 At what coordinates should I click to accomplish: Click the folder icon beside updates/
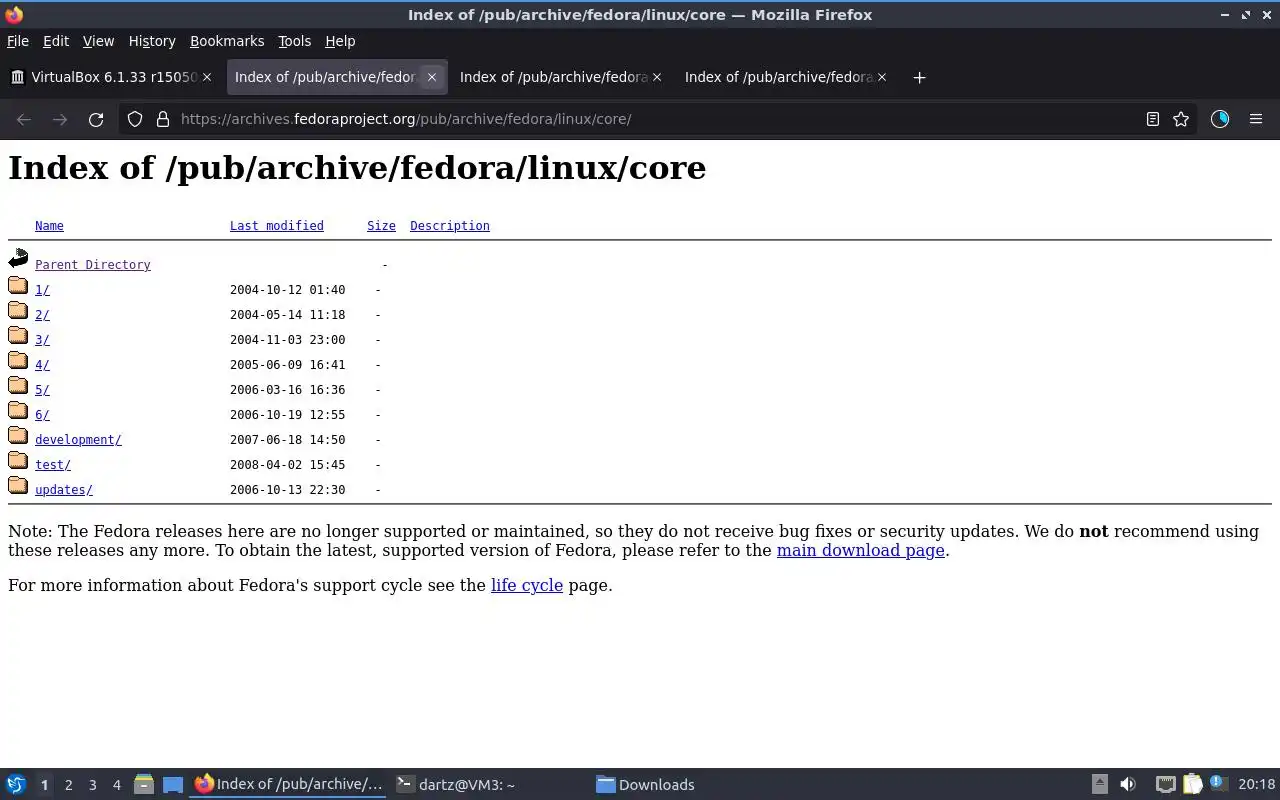(x=18, y=486)
